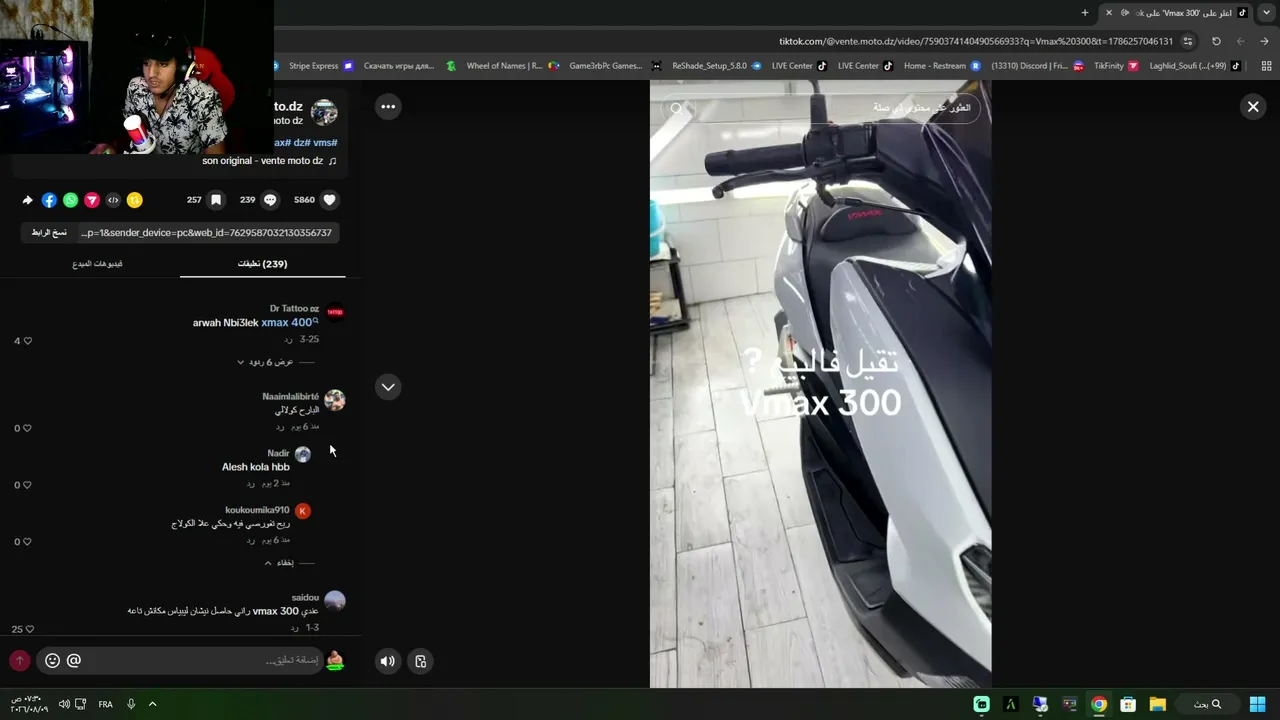The width and height of the screenshot is (1280, 720).
Task: Like koukoumika910's comment
Action: (x=27, y=542)
